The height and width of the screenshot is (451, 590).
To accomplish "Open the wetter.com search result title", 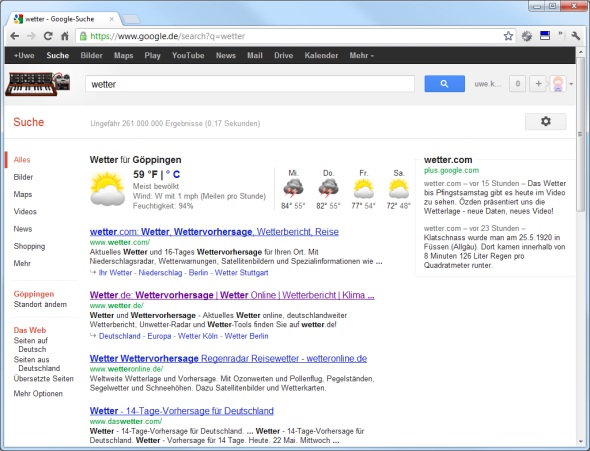I will point(214,232).
